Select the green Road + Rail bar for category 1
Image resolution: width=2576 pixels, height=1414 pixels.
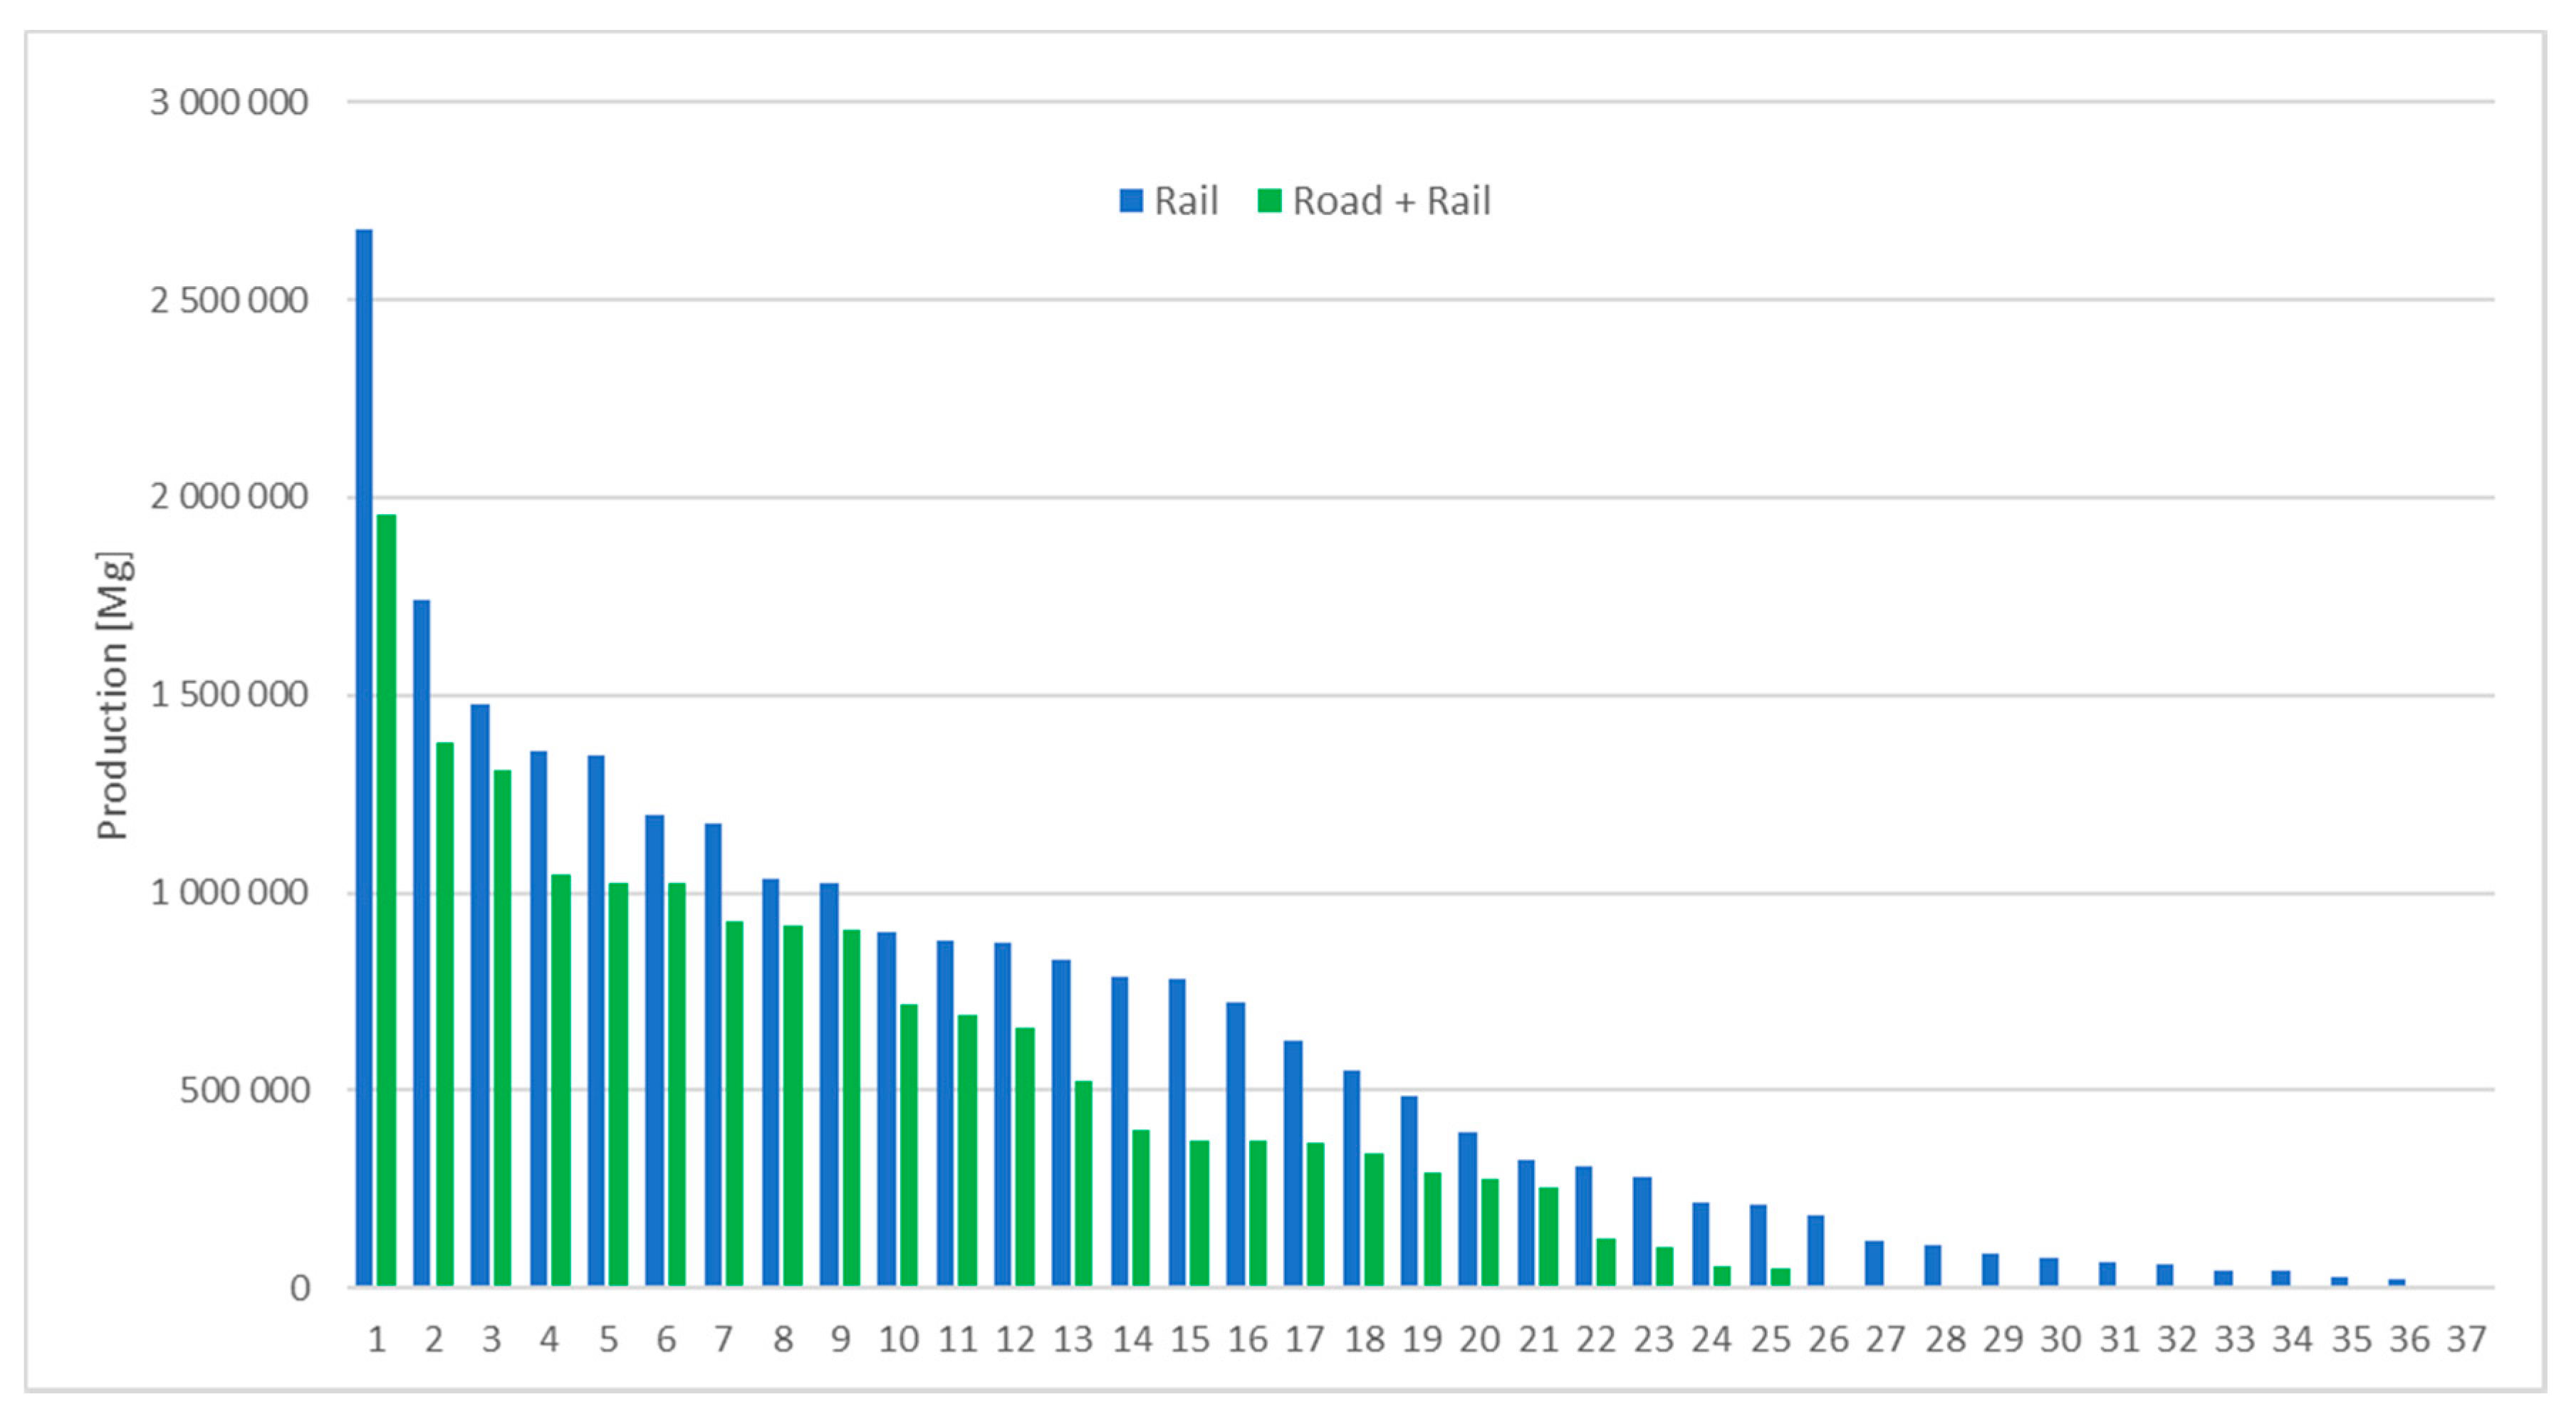coord(387,900)
